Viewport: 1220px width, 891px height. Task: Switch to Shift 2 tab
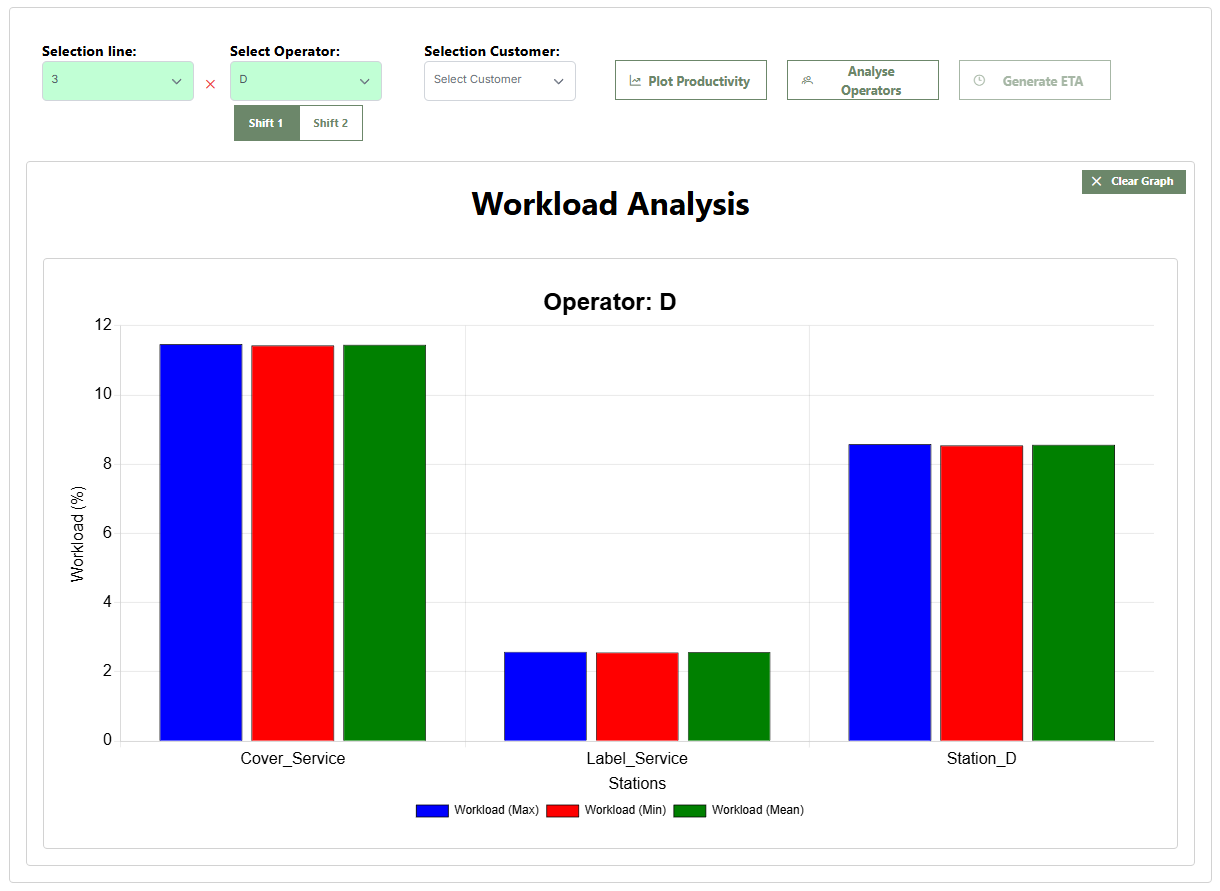tap(331, 123)
